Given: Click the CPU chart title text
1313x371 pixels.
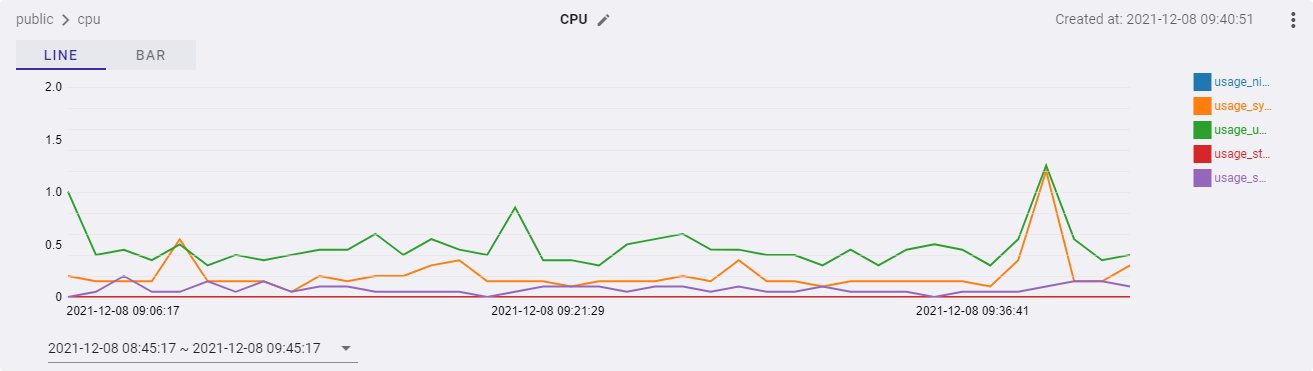Looking at the screenshot, I should tap(573, 20).
